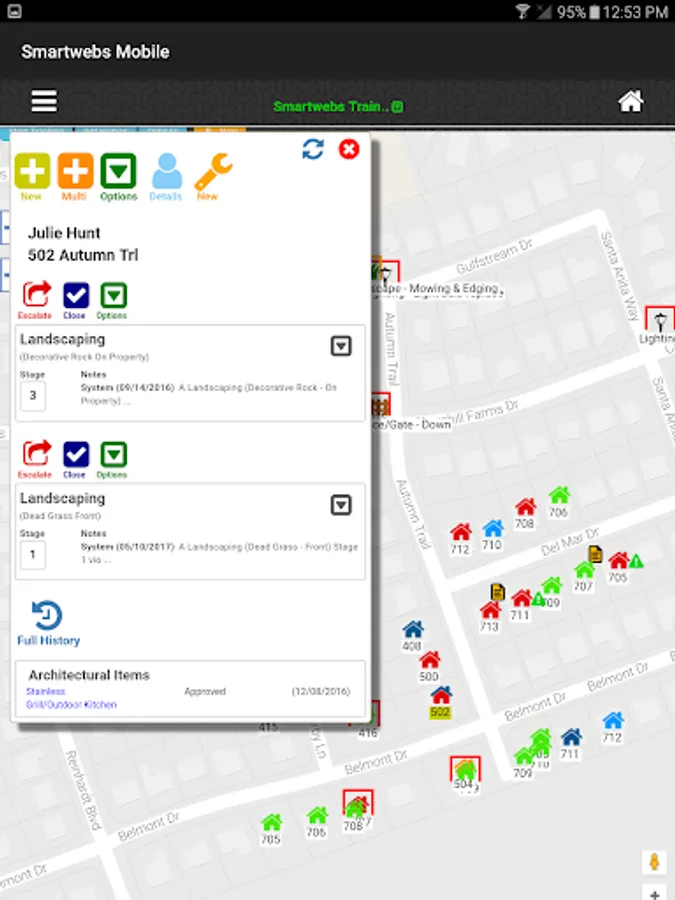Select green house marker 705 on Belmont
675x900 pixels.
271,823
